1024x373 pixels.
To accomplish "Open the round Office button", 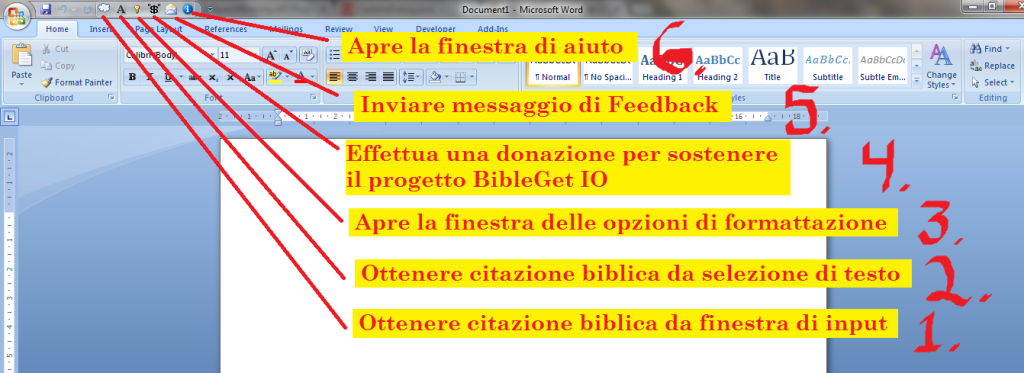I will 16,16.
